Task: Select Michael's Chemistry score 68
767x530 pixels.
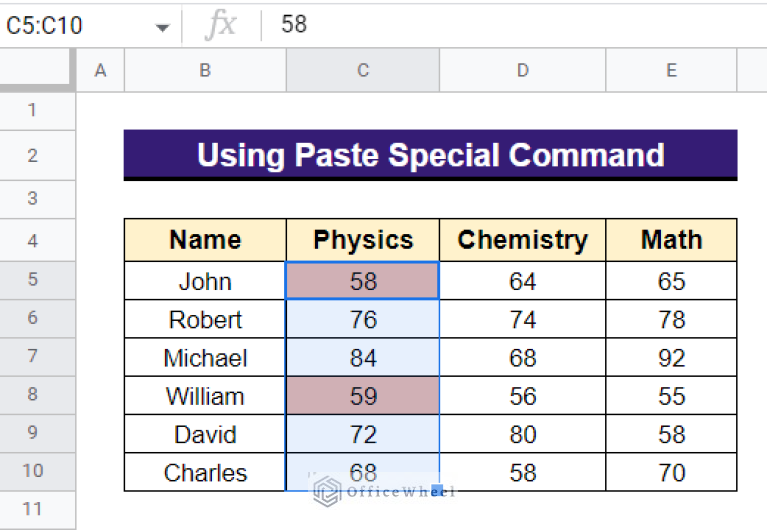Action: (x=522, y=357)
